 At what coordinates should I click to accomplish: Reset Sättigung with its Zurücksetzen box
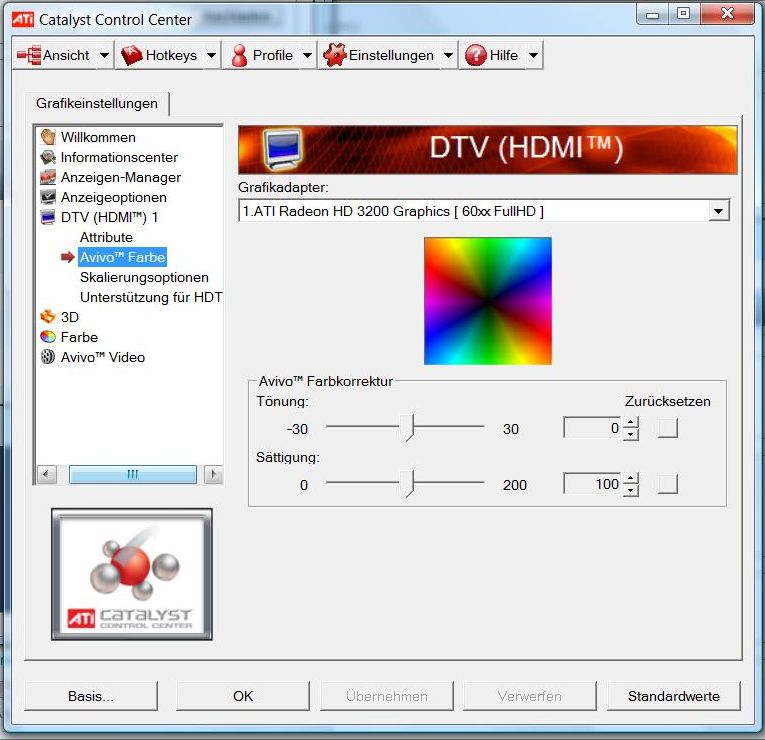tap(667, 484)
